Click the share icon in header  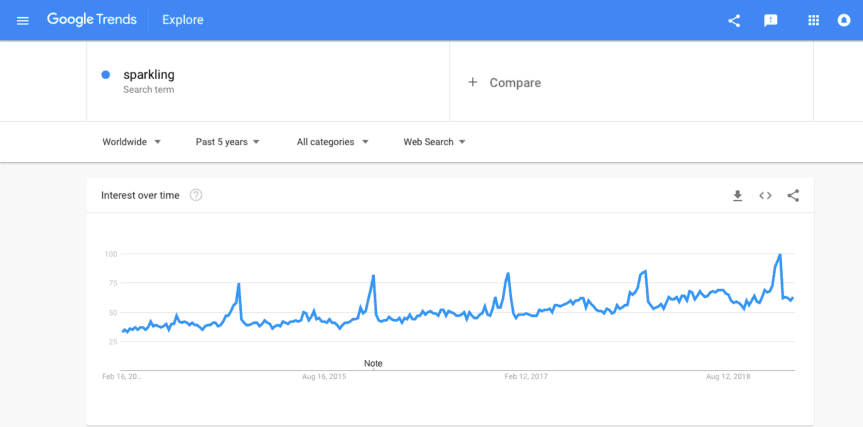(x=734, y=20)
